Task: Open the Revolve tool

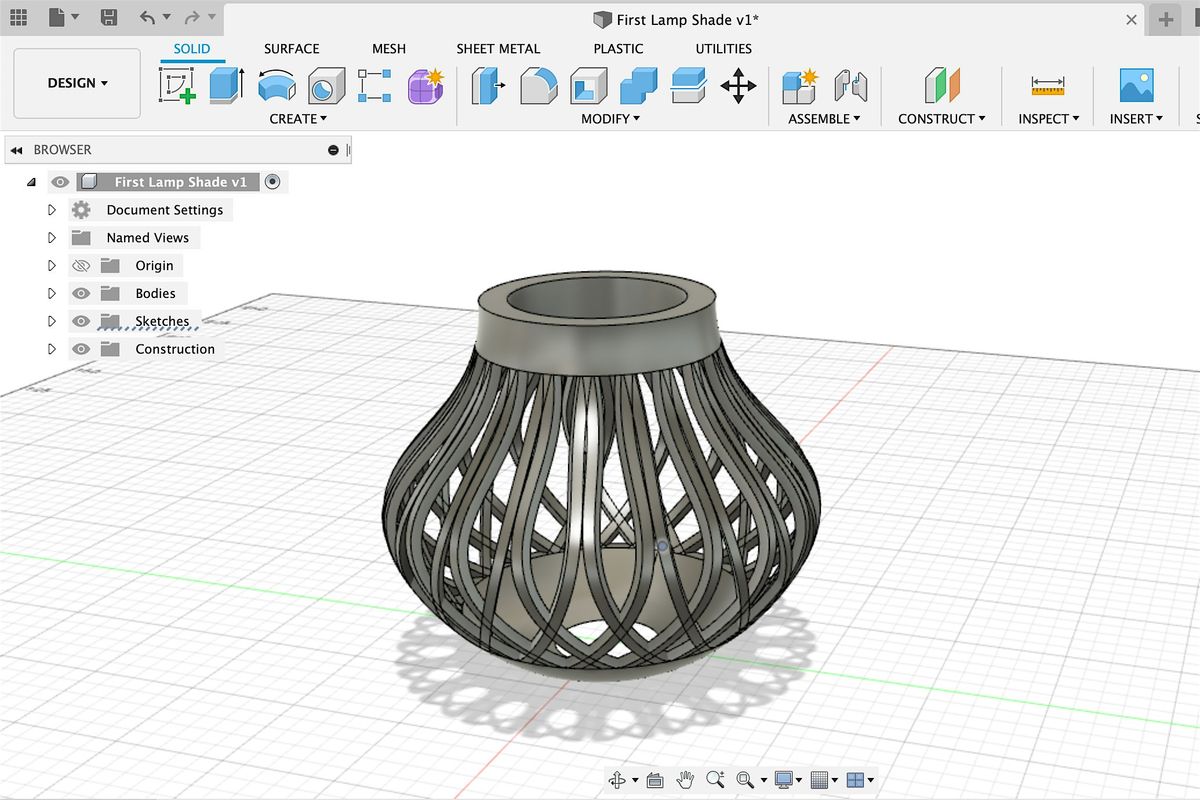Action: point(276,86)
